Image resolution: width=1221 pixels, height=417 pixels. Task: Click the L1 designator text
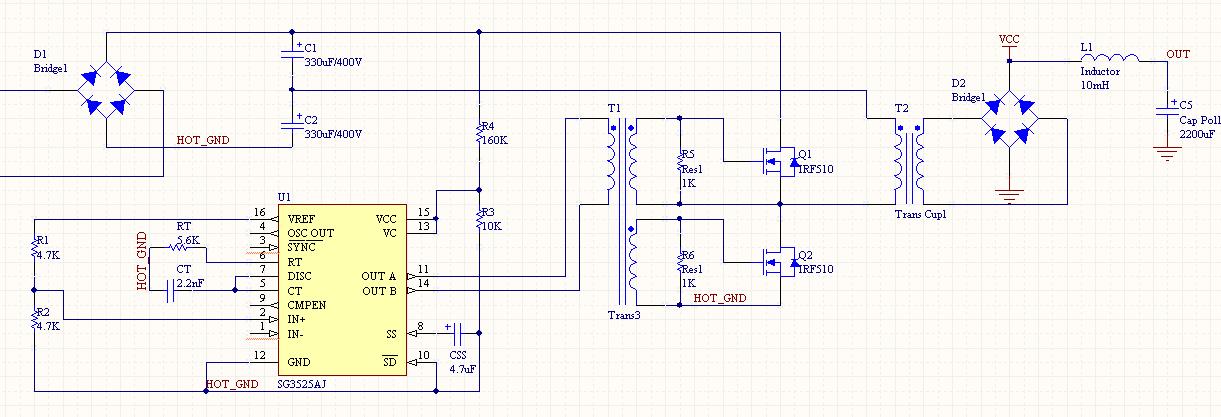point(1087,47)
